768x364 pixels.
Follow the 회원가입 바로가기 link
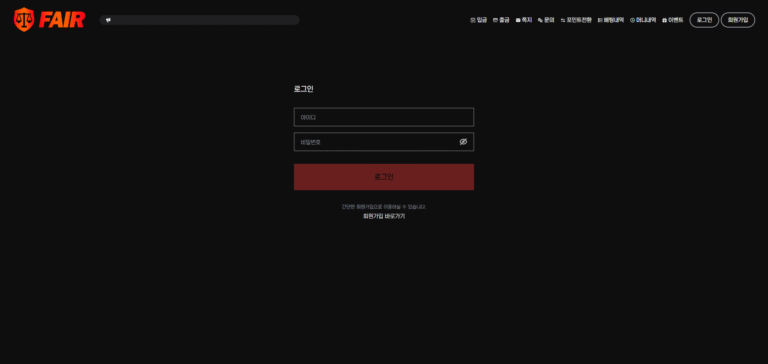pyautogui.click(x=384, y=216)
